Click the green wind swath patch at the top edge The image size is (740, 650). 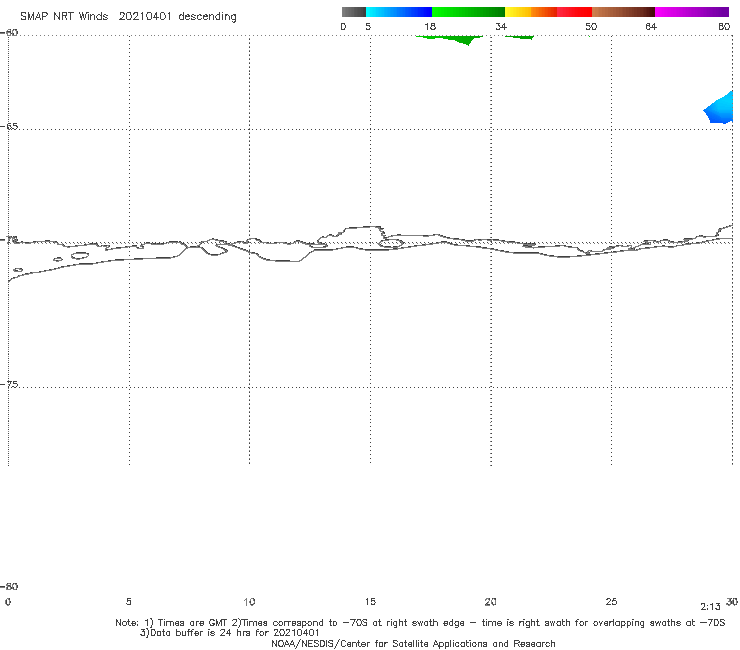coord(451,39)
